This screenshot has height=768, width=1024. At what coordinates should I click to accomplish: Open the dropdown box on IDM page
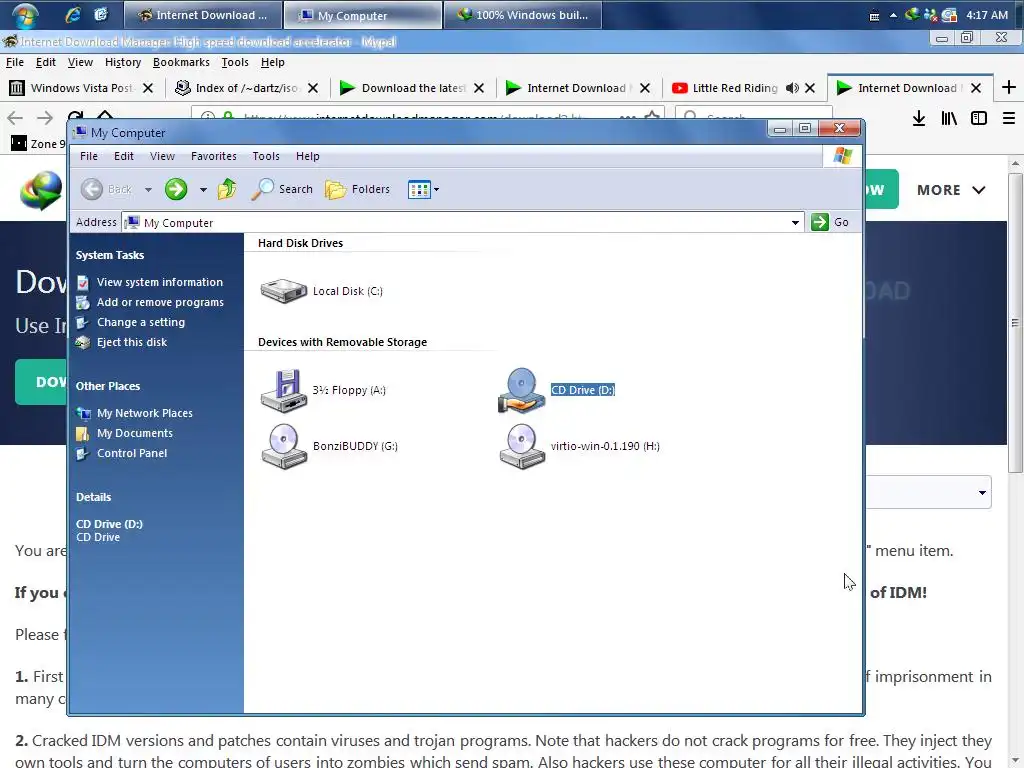[929, 492]
